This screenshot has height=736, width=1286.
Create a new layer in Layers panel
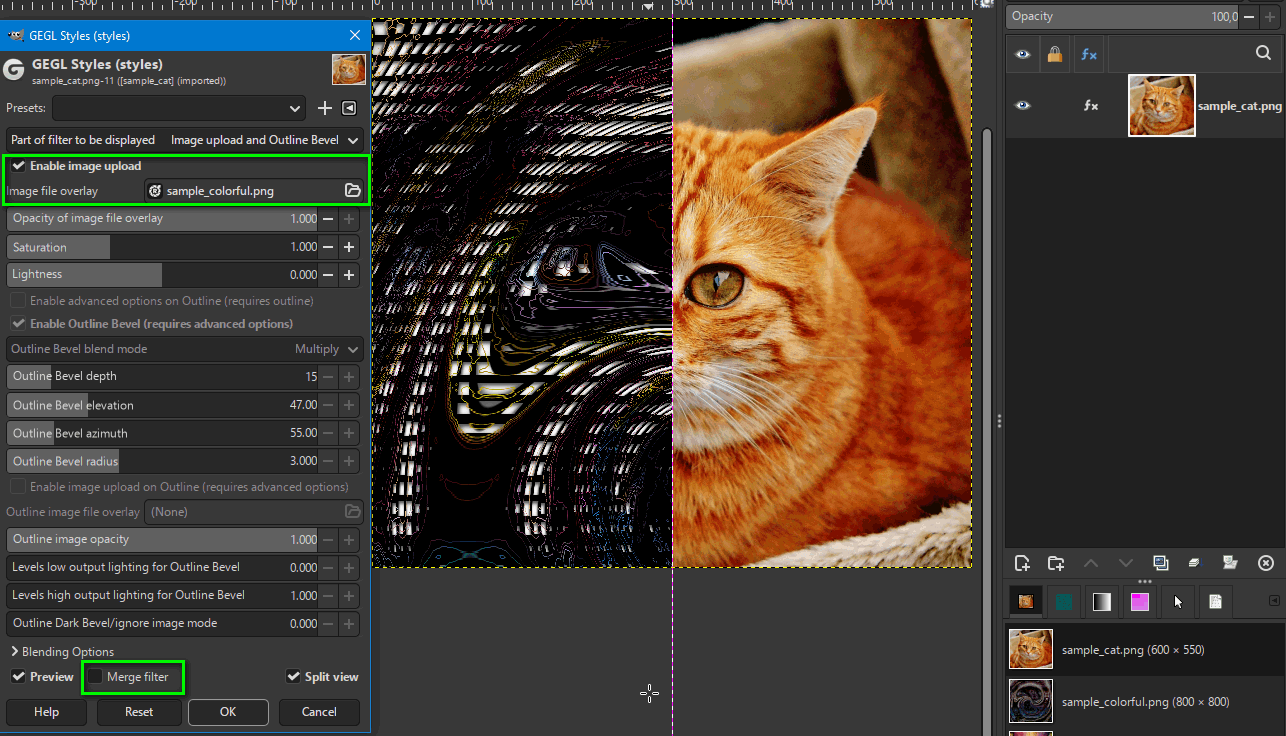1022,563
